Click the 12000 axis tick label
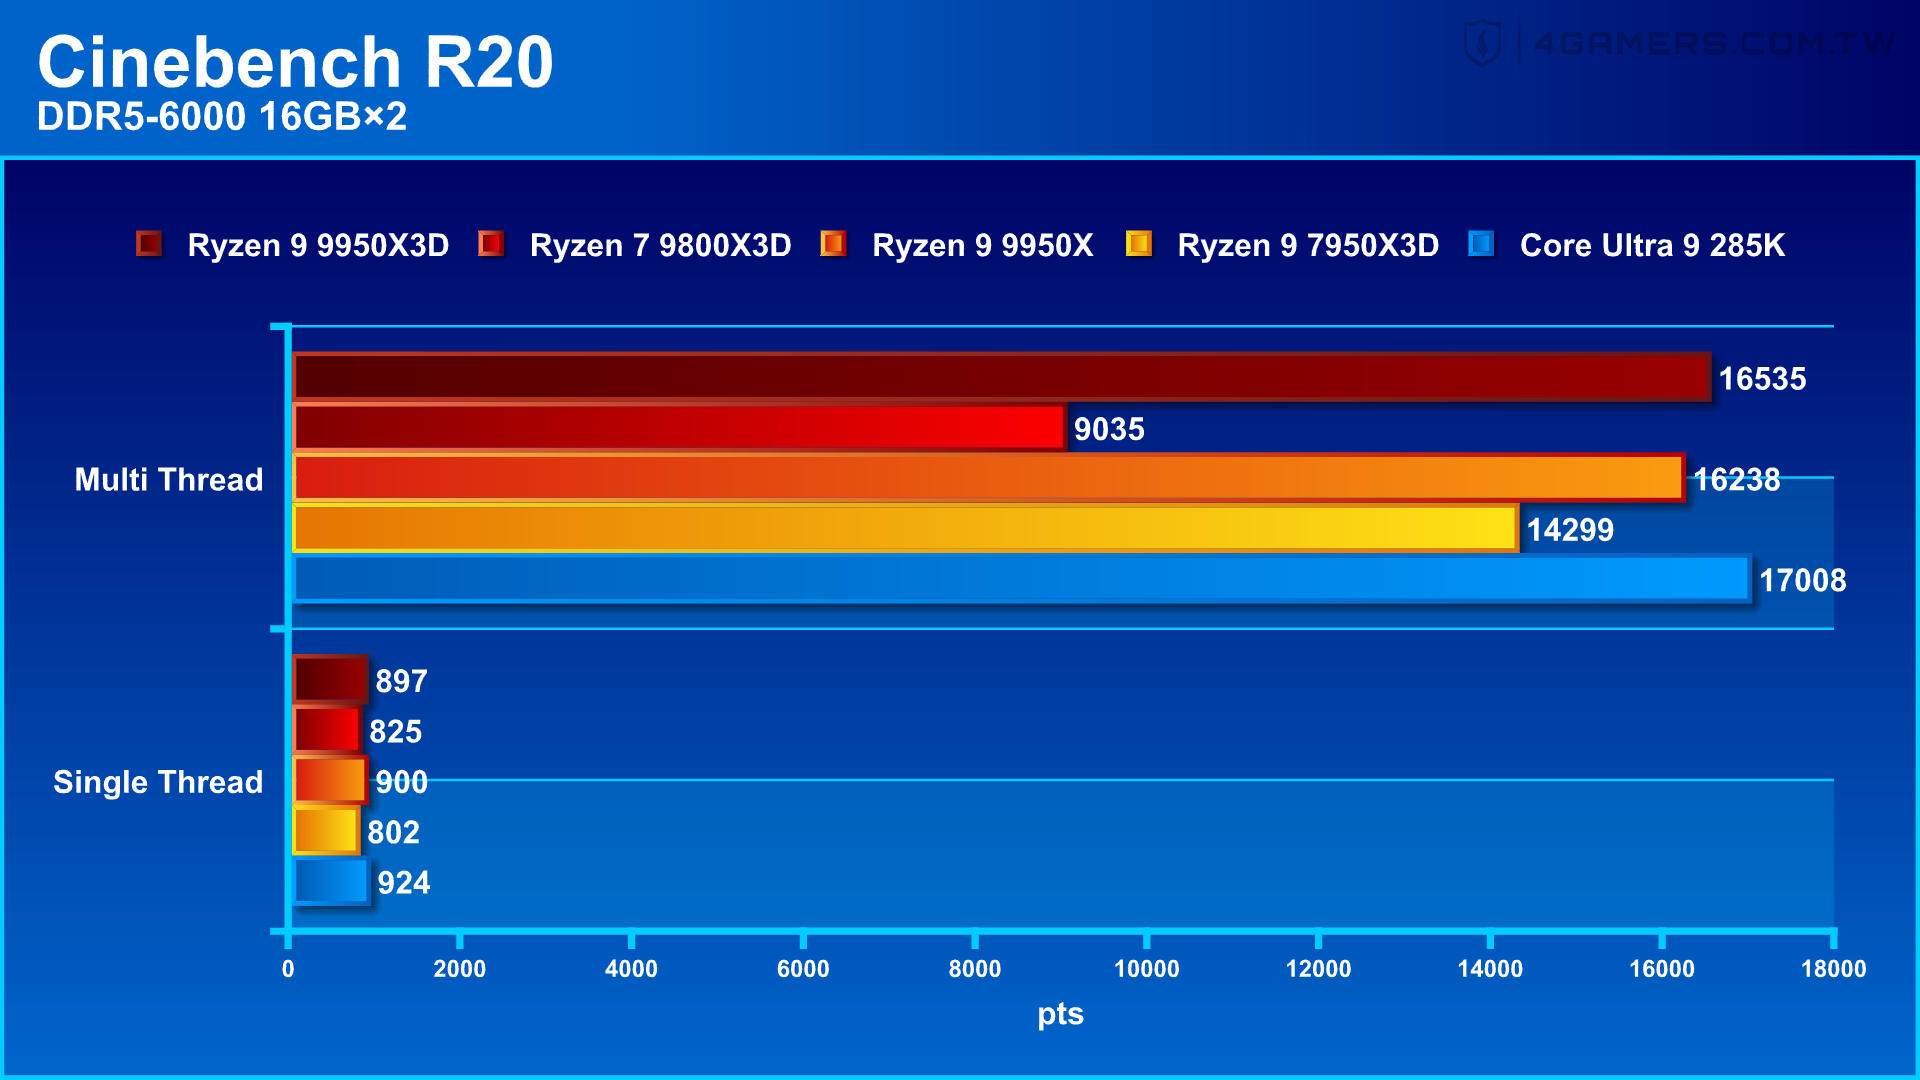The image size is (1920, 1080). click(x=1318, y=968)
